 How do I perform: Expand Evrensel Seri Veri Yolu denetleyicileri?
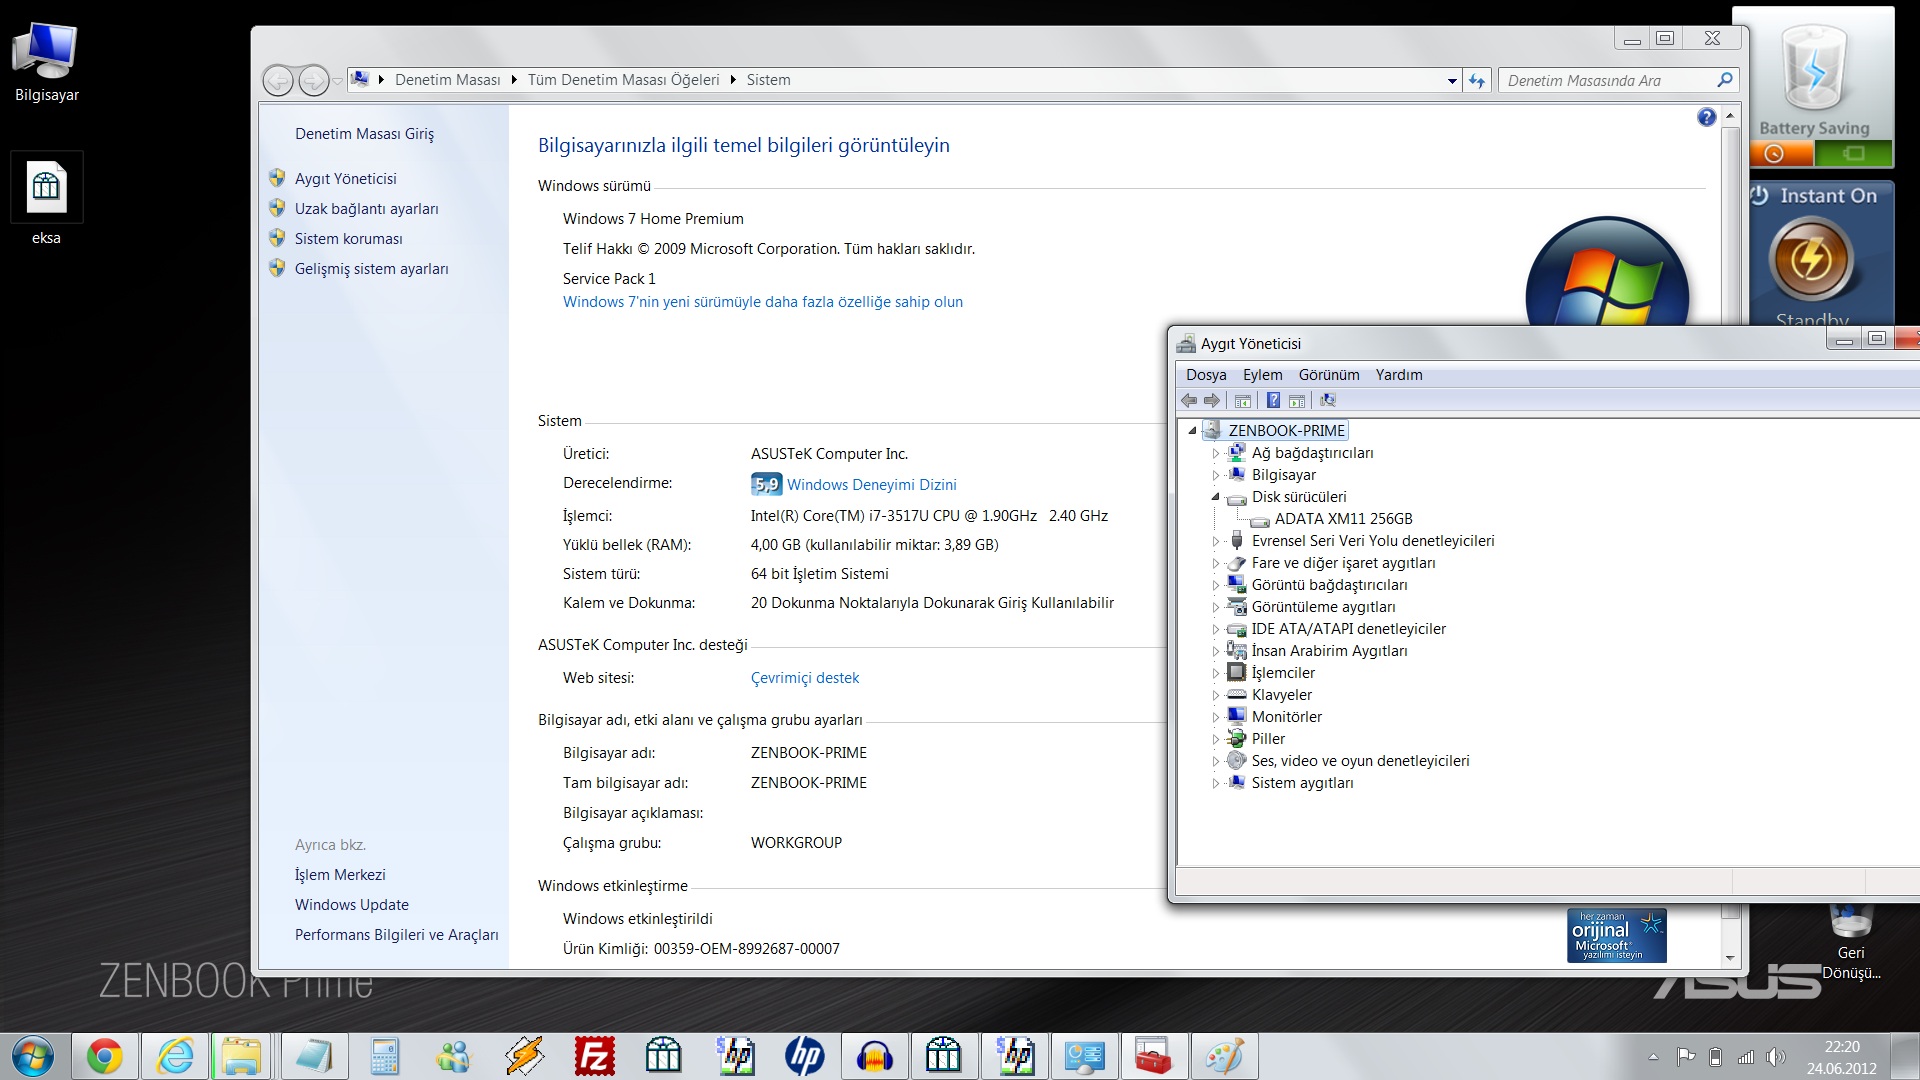pyautogui.click(x=1216, y=541)
